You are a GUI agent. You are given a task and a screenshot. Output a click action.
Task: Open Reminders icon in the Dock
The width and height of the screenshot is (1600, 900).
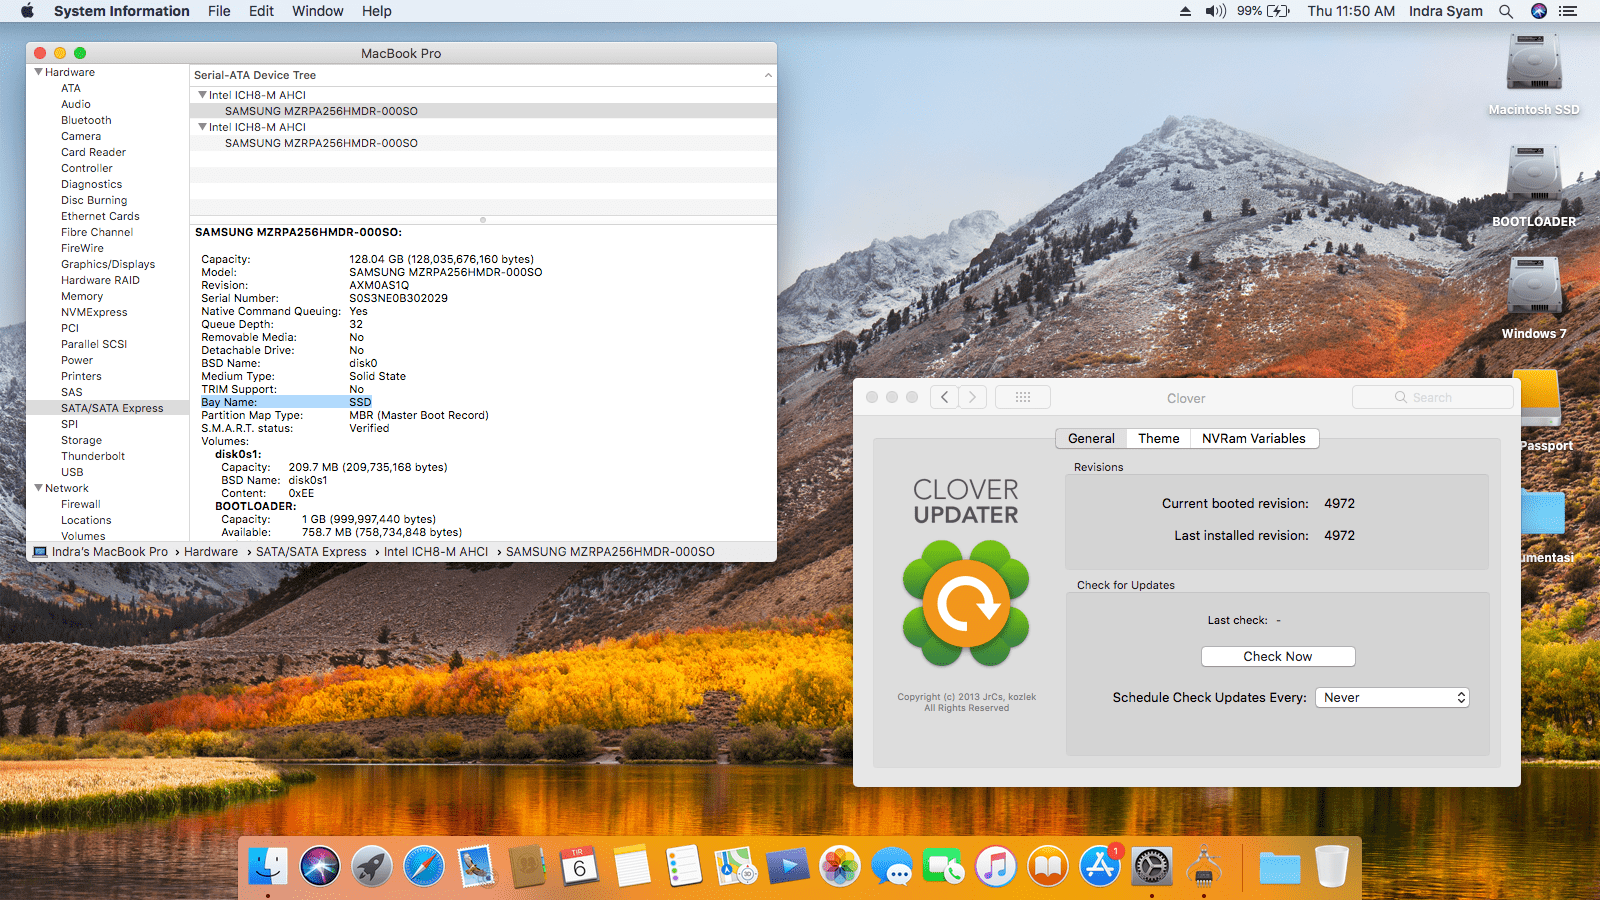point(684,866)
